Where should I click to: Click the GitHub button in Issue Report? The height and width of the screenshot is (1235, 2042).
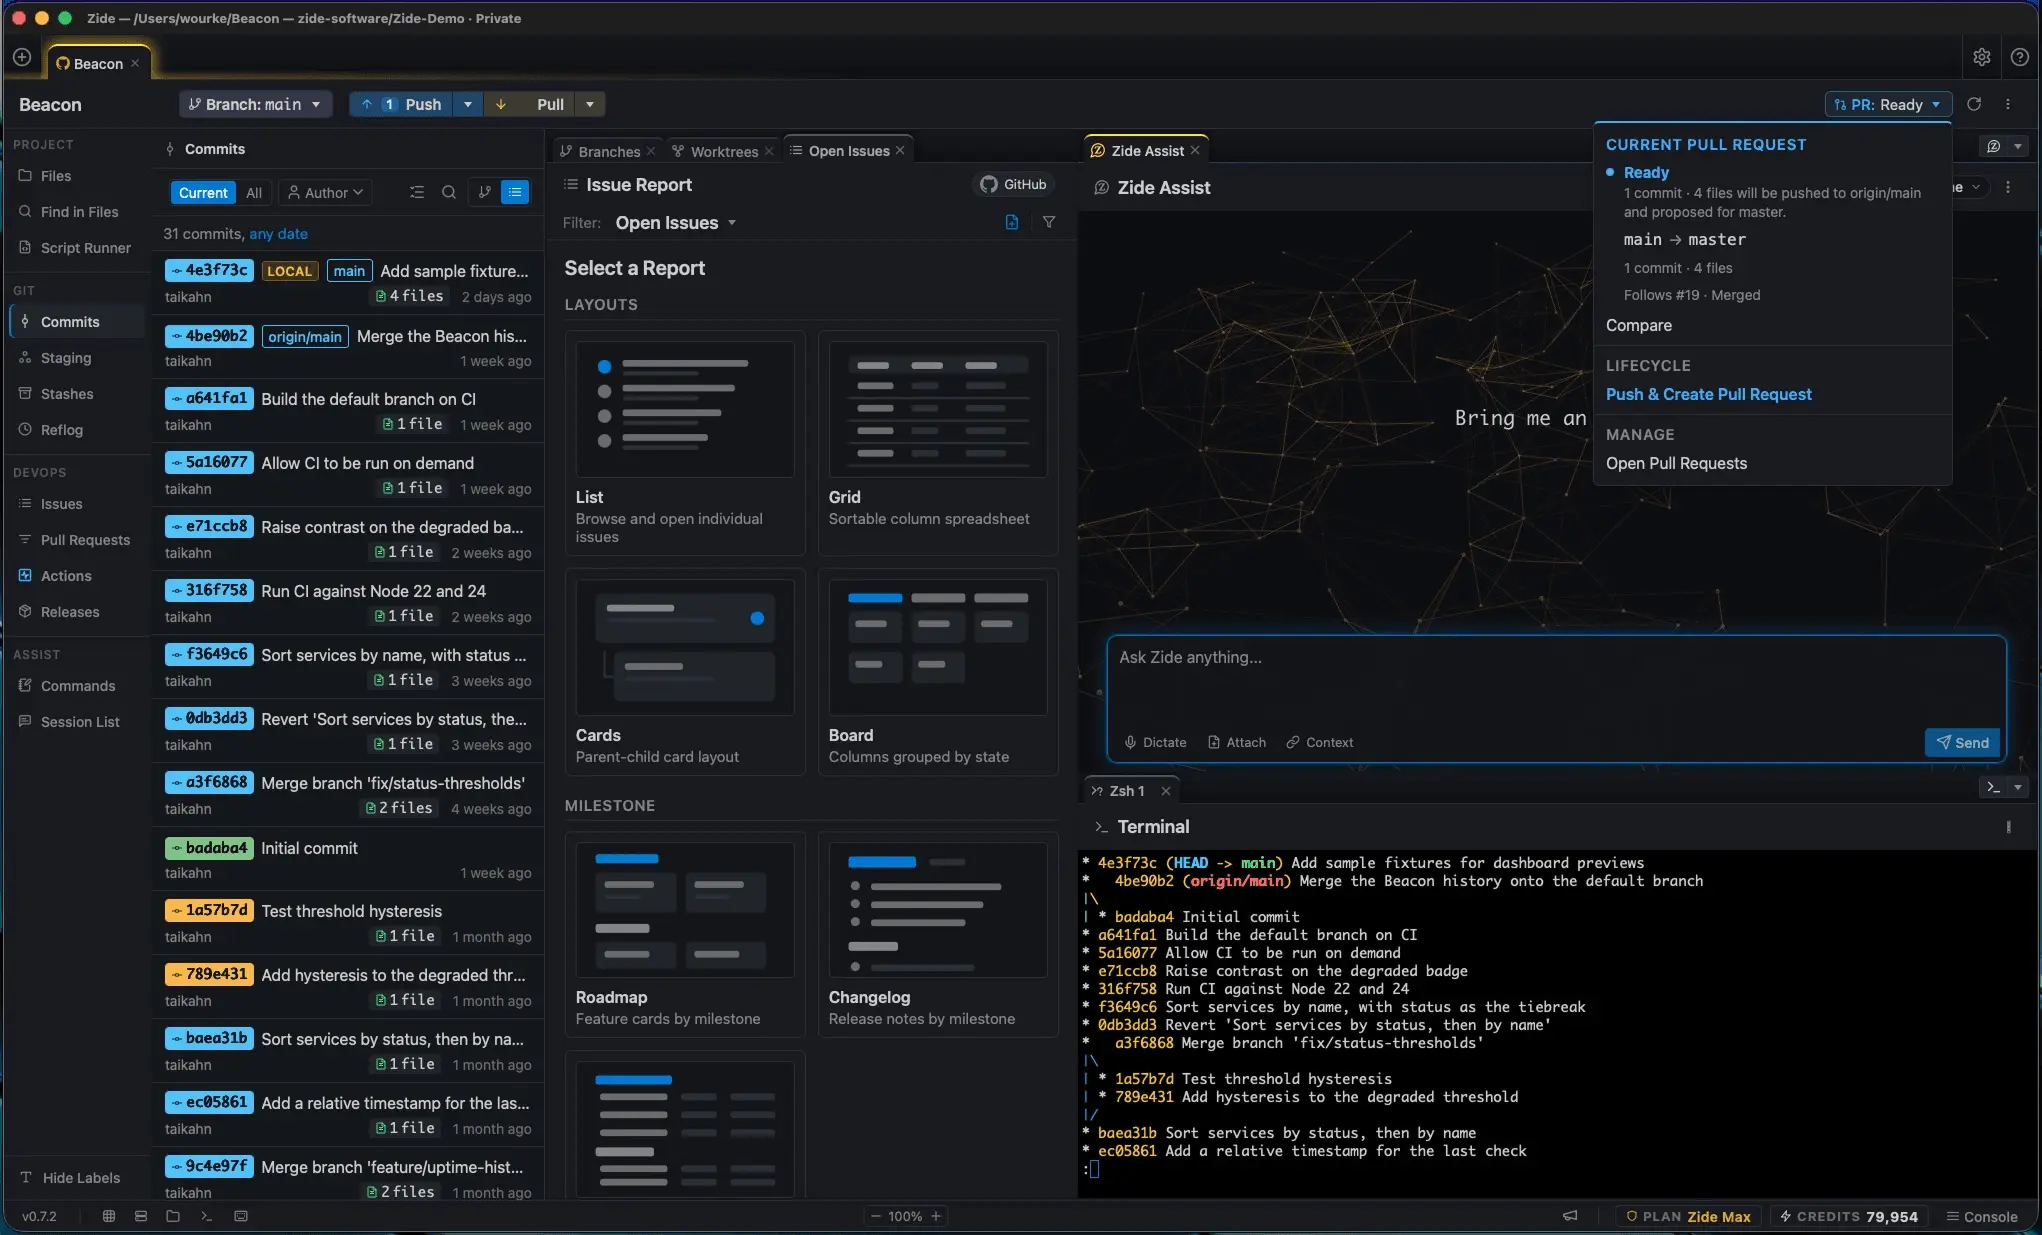point(1013,184)
